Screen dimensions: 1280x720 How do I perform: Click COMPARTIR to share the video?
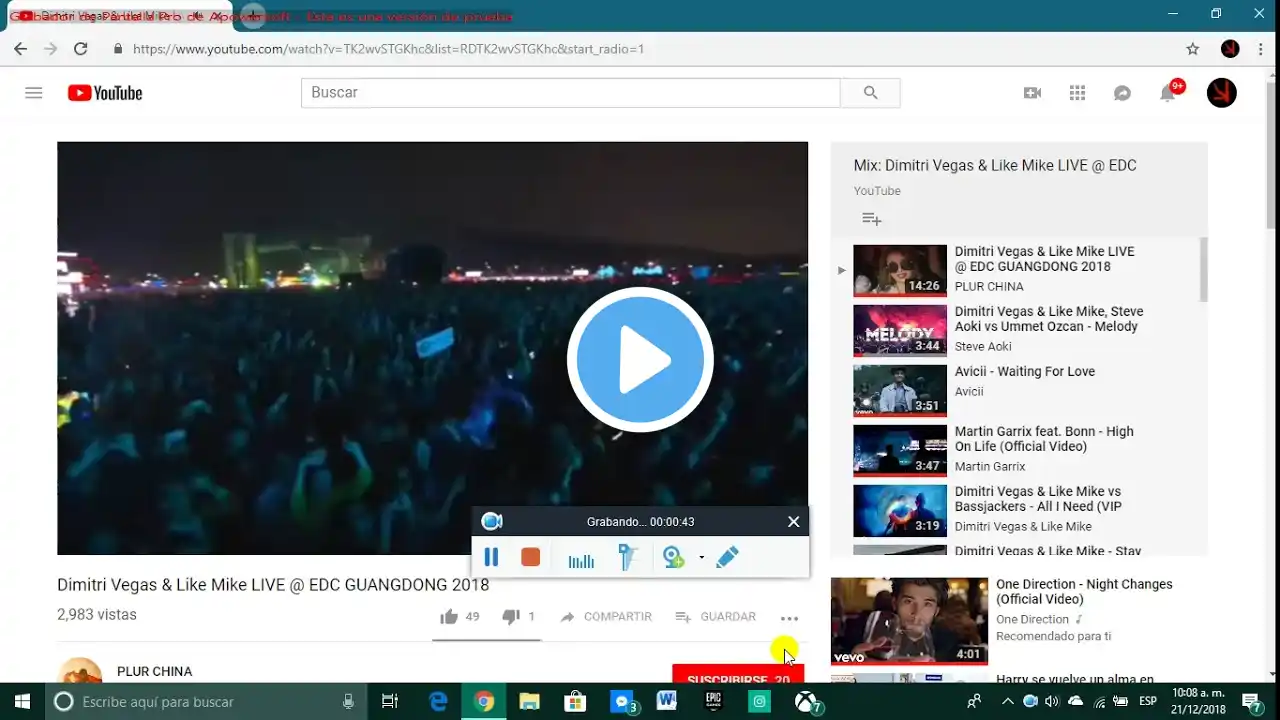[606, 617]
